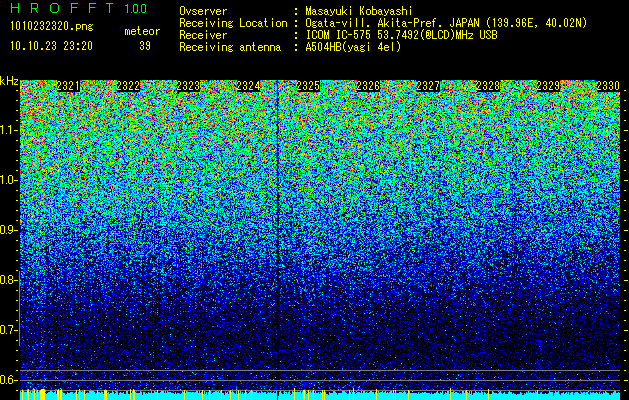Click the 2321 time marker

(68, 86)
